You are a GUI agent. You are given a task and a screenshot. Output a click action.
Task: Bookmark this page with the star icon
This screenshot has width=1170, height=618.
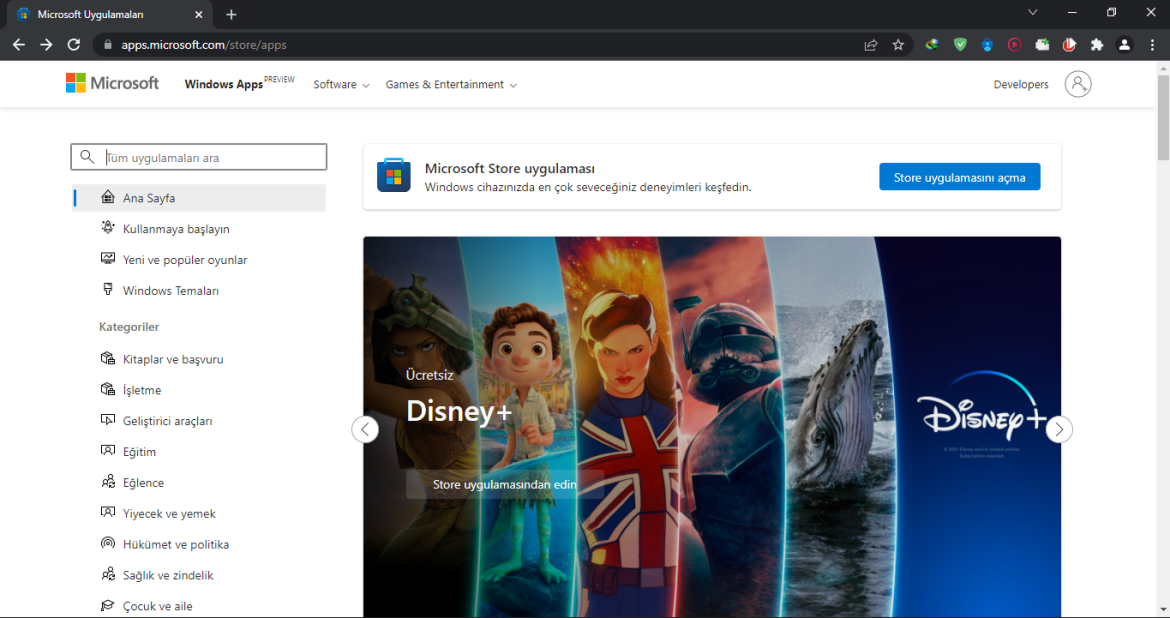point(898,45)
